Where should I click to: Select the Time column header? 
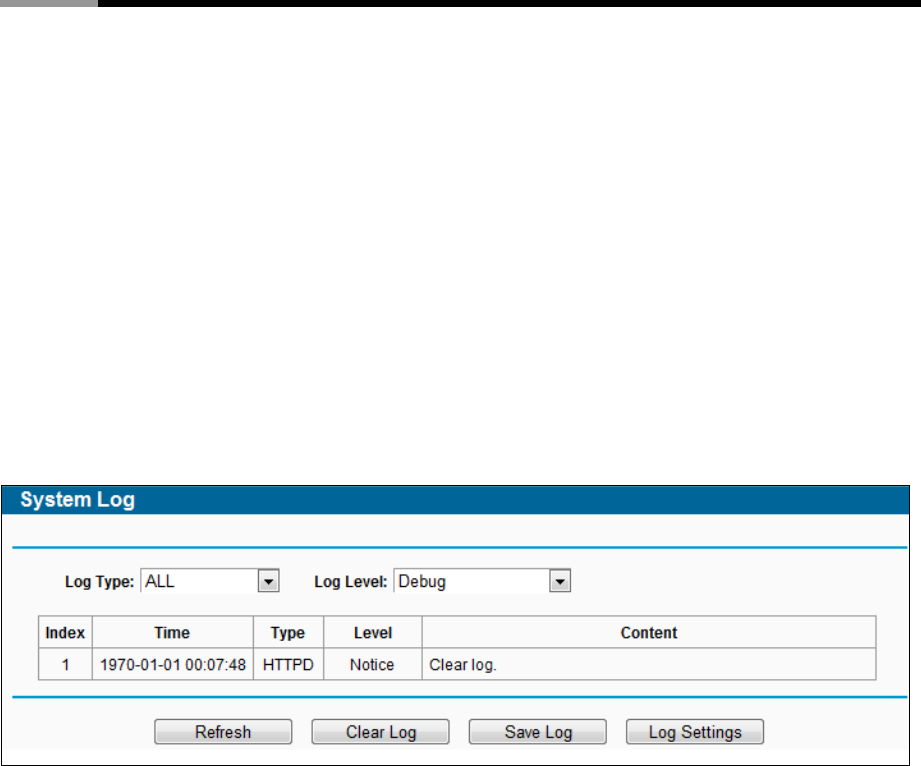point(173,633)
